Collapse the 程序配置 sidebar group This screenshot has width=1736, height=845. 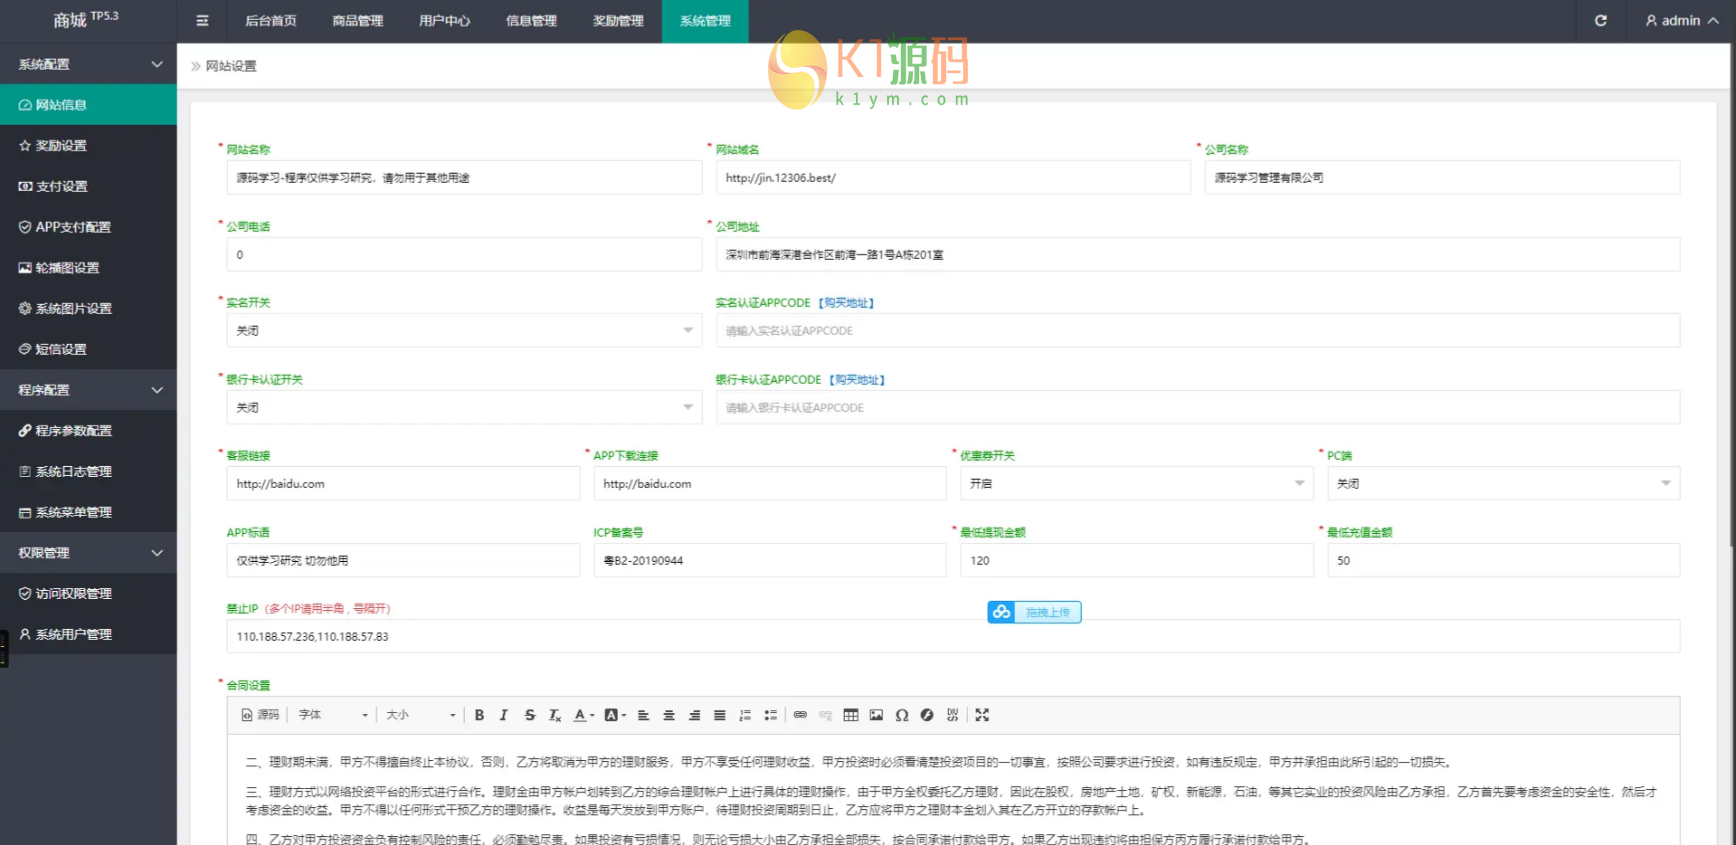tap(88, 390)
